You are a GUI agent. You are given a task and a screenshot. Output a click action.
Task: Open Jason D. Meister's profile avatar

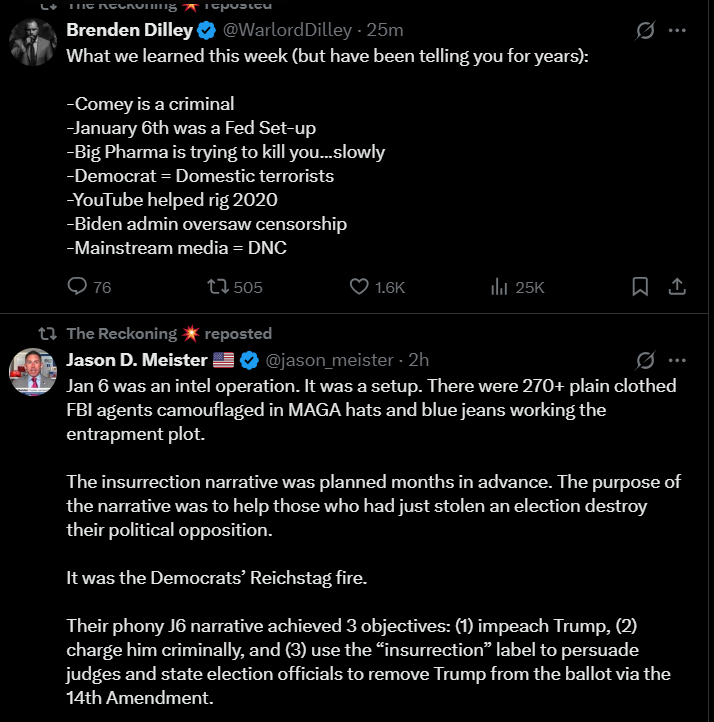click(33, 372)
